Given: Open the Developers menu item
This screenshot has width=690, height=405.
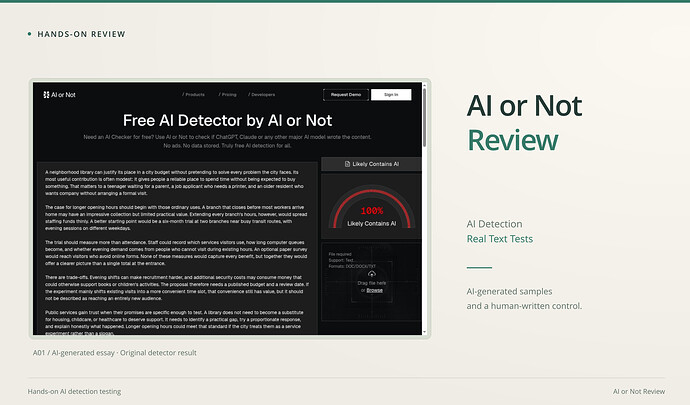Looking at the screenshot, I should 261,95.
